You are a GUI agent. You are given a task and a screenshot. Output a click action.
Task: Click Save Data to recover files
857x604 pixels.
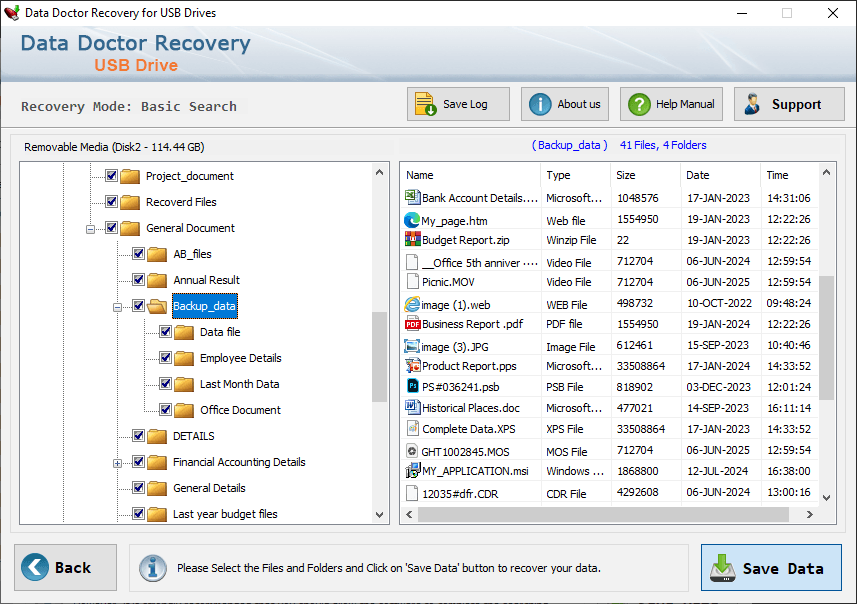click(x=771, y=567)
